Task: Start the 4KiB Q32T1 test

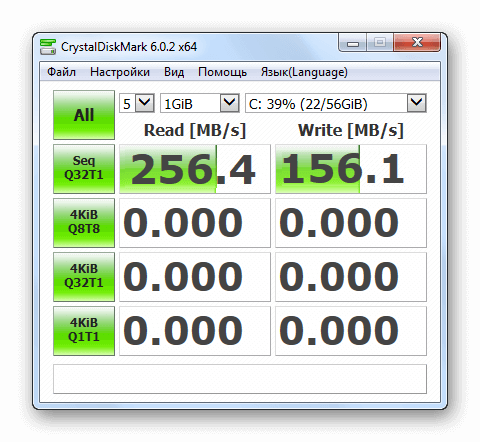Action: click(x=84, y=277)
